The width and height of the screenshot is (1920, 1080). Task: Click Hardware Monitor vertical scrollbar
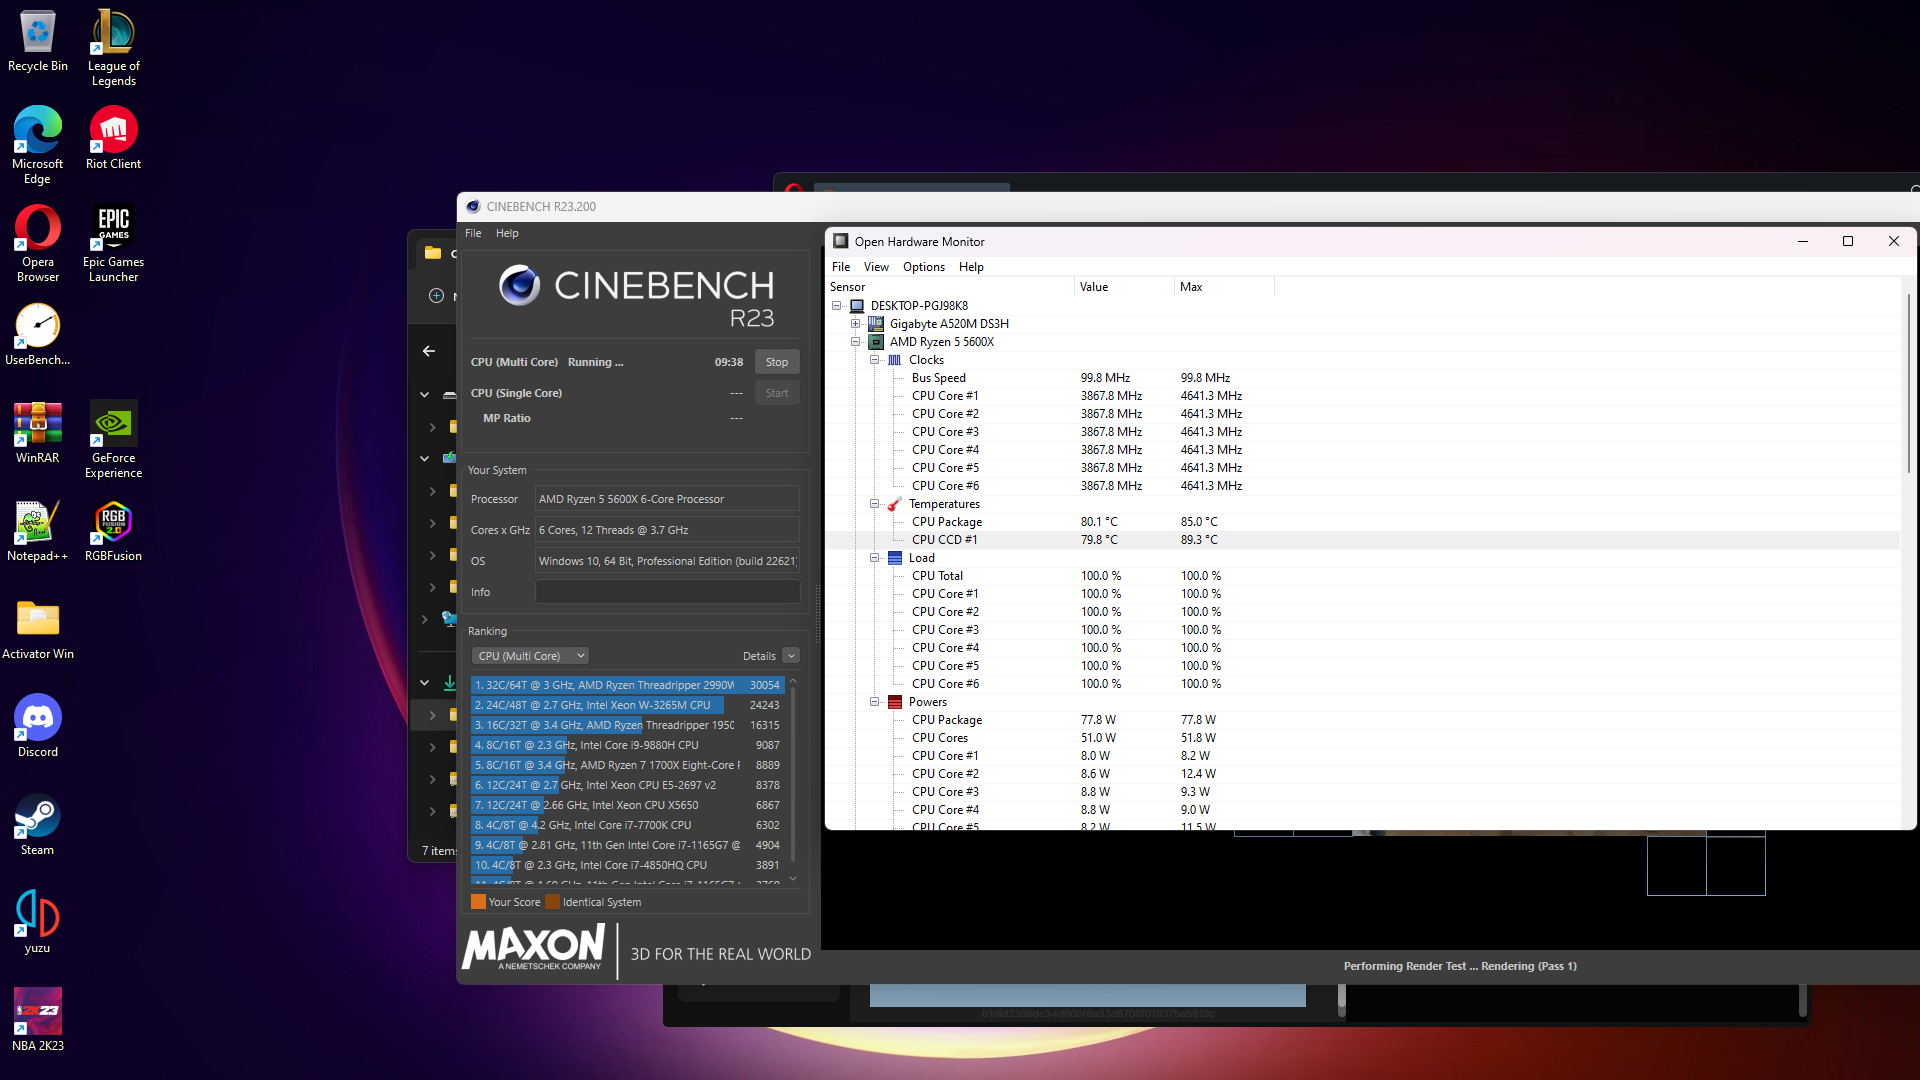1909,384
